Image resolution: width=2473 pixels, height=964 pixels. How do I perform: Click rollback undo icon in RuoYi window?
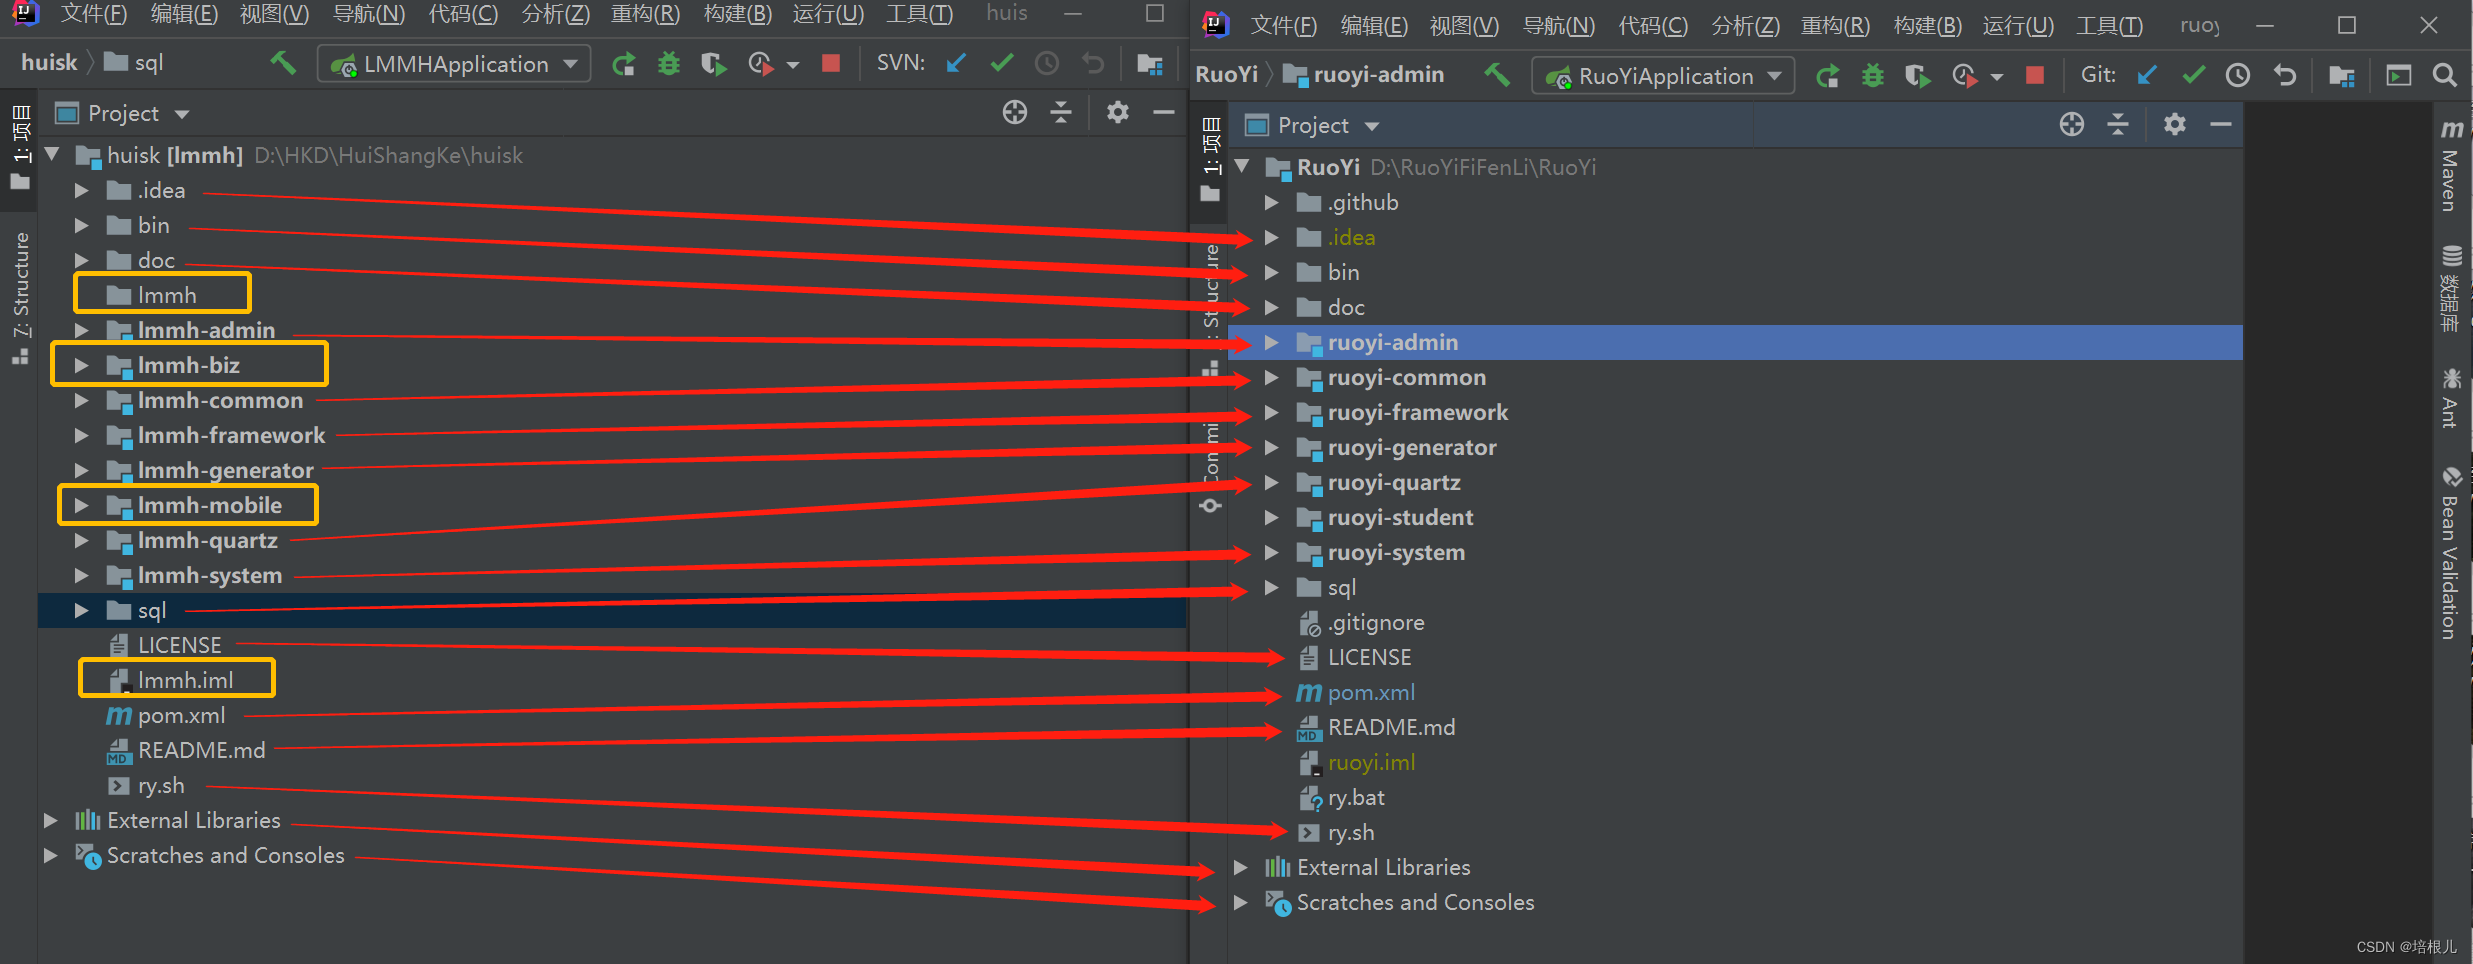coord(2285,76)
